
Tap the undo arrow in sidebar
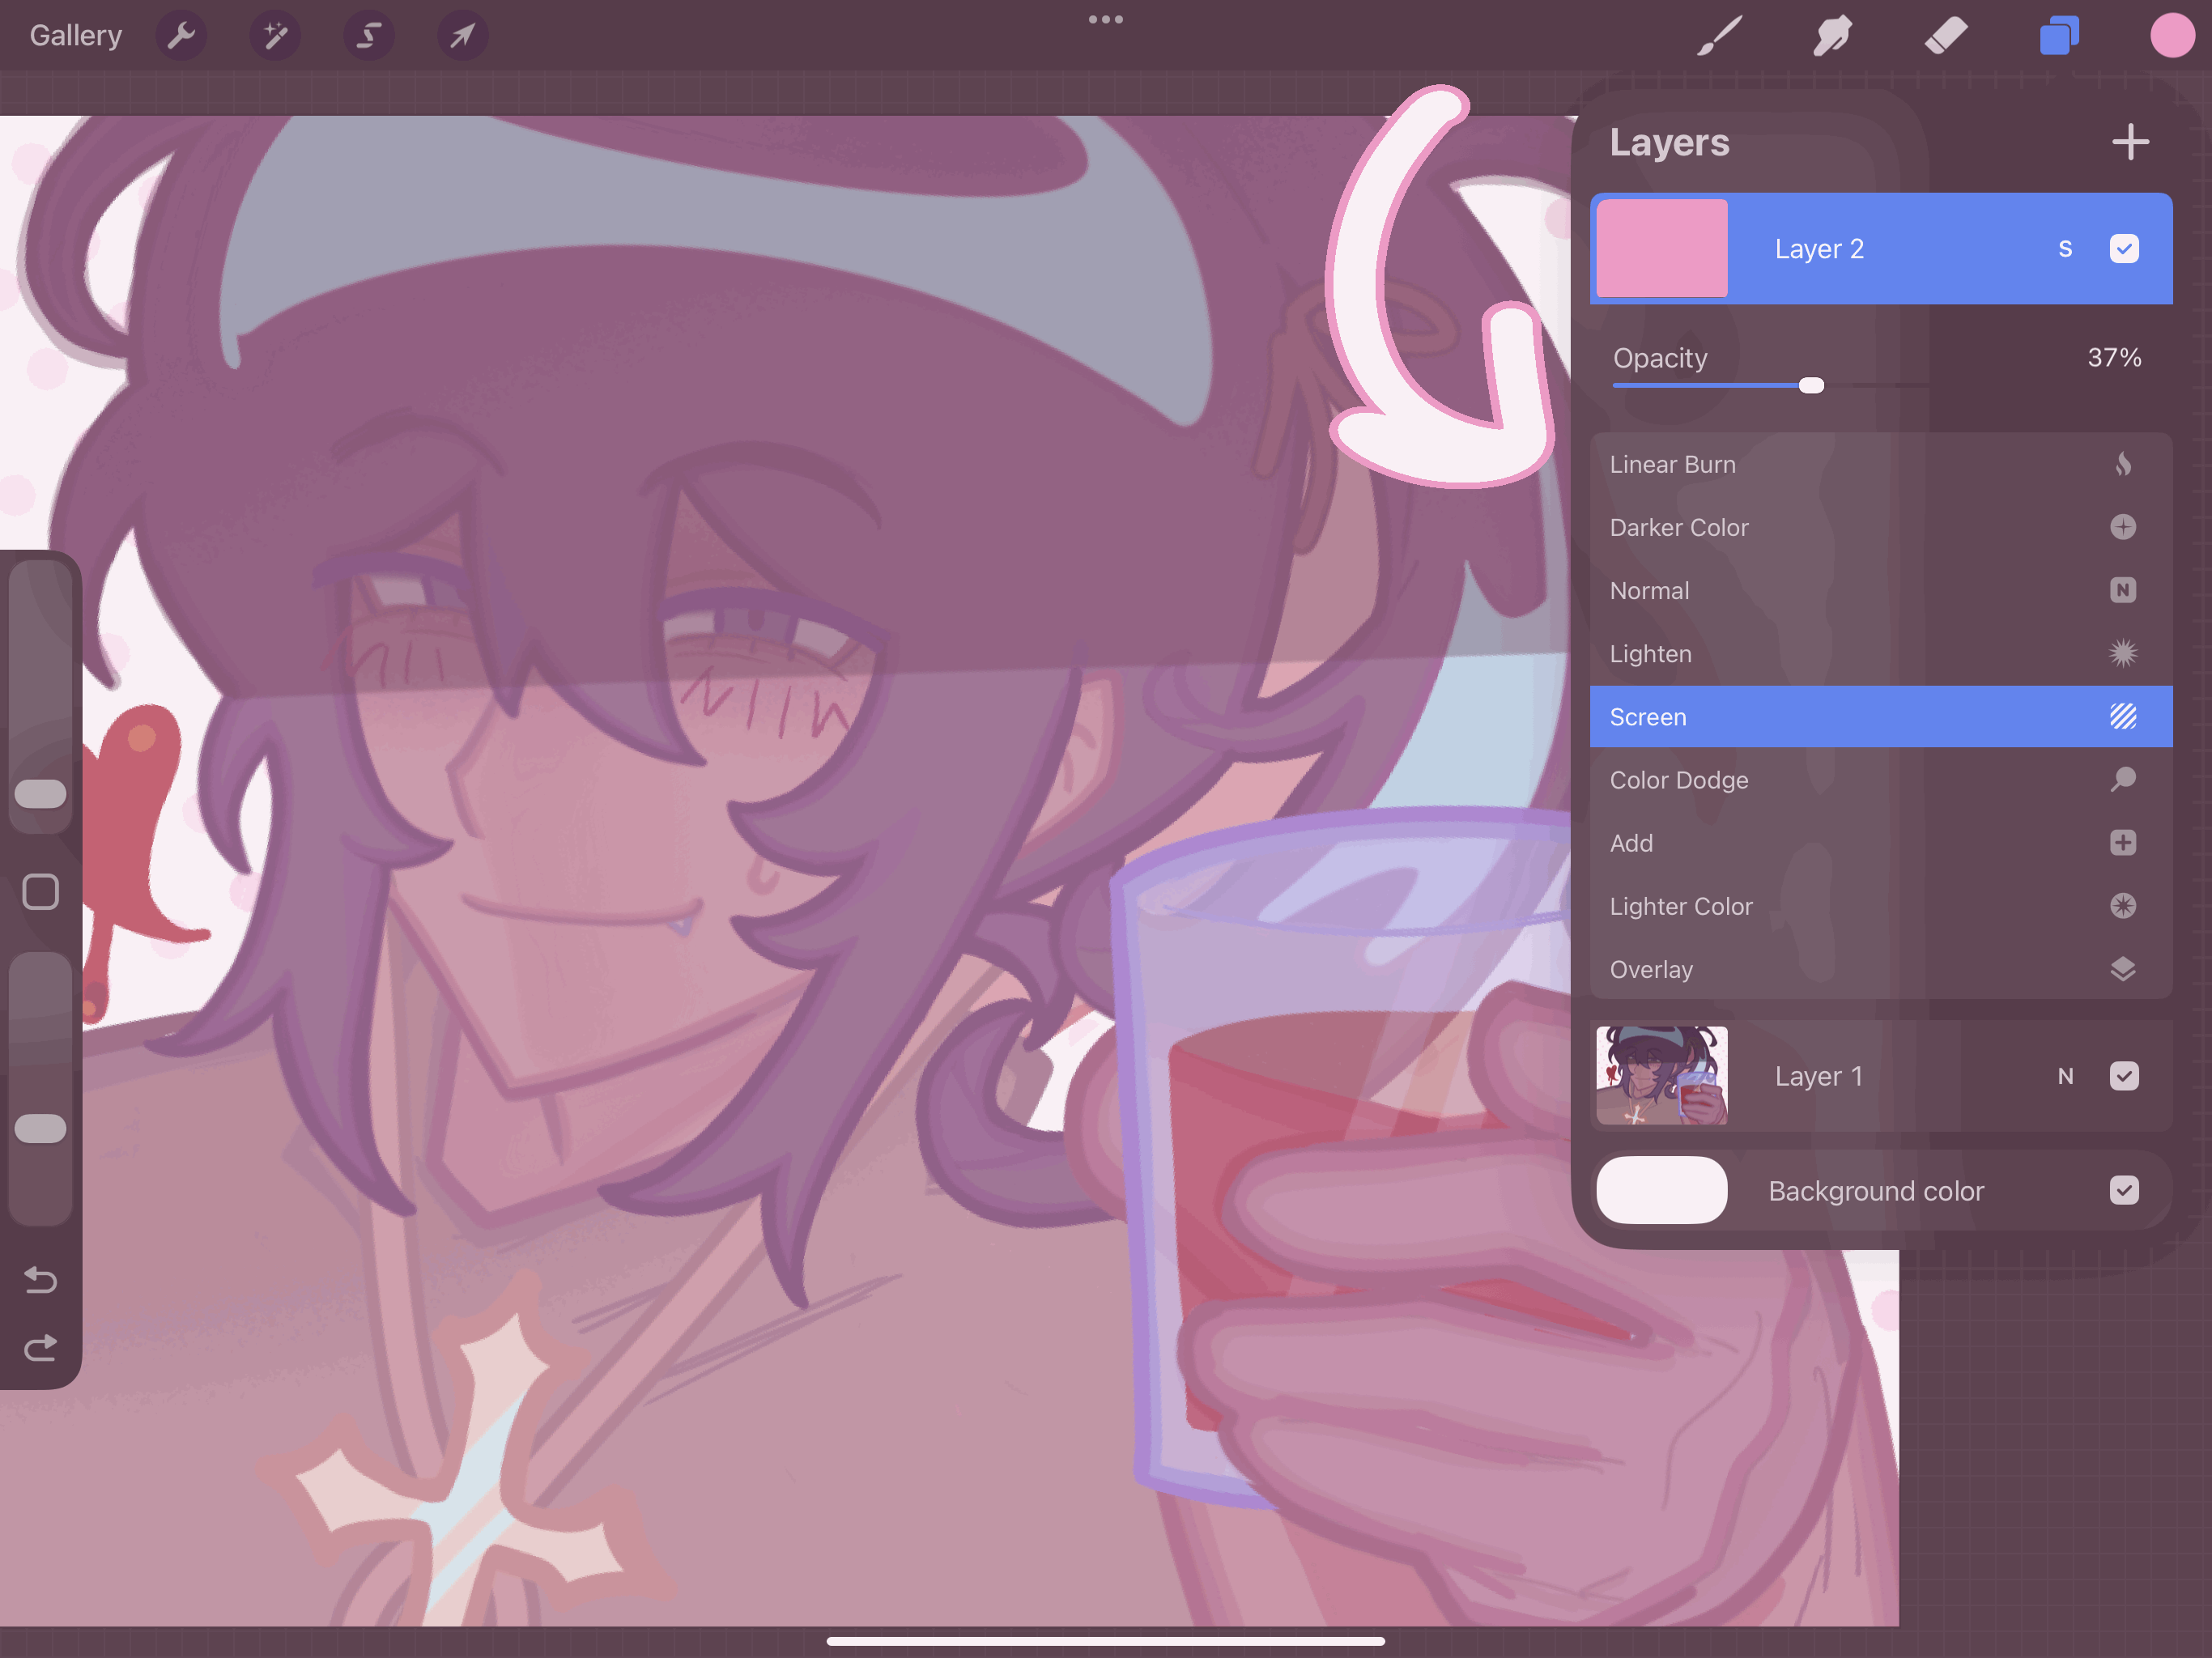(40, 1280)
